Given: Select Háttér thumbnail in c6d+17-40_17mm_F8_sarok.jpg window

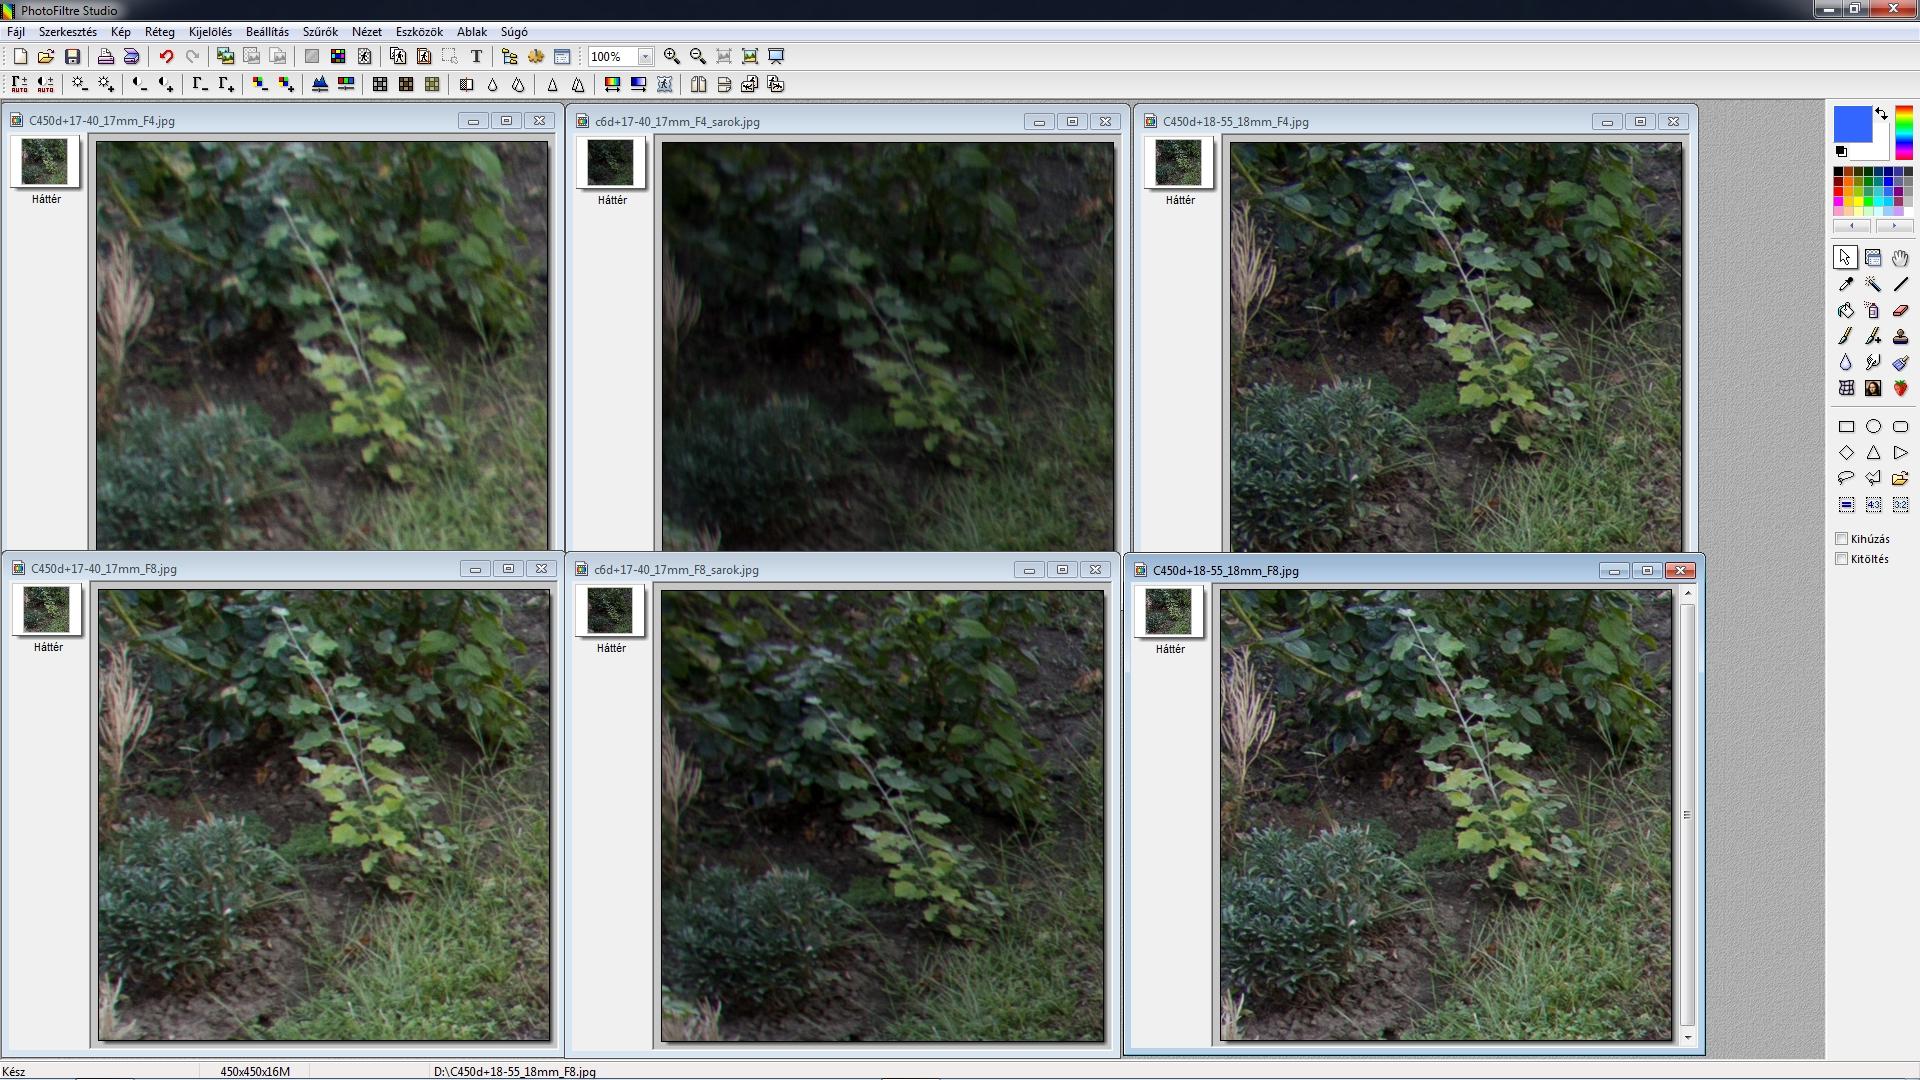Looking at the screenshot, I should [610, 611].
